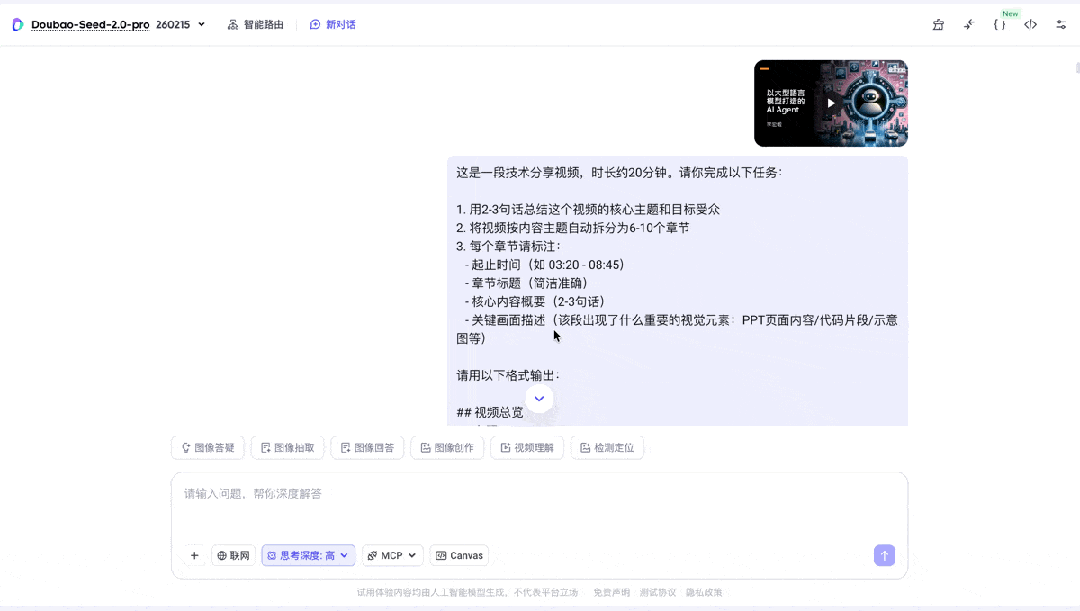Play the AI Agent video thumbnail

coord(830,103)
